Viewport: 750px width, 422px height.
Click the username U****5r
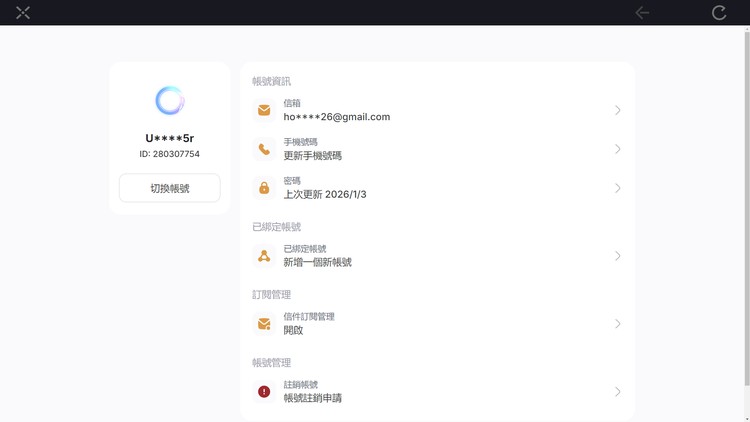tap(170, 138)
